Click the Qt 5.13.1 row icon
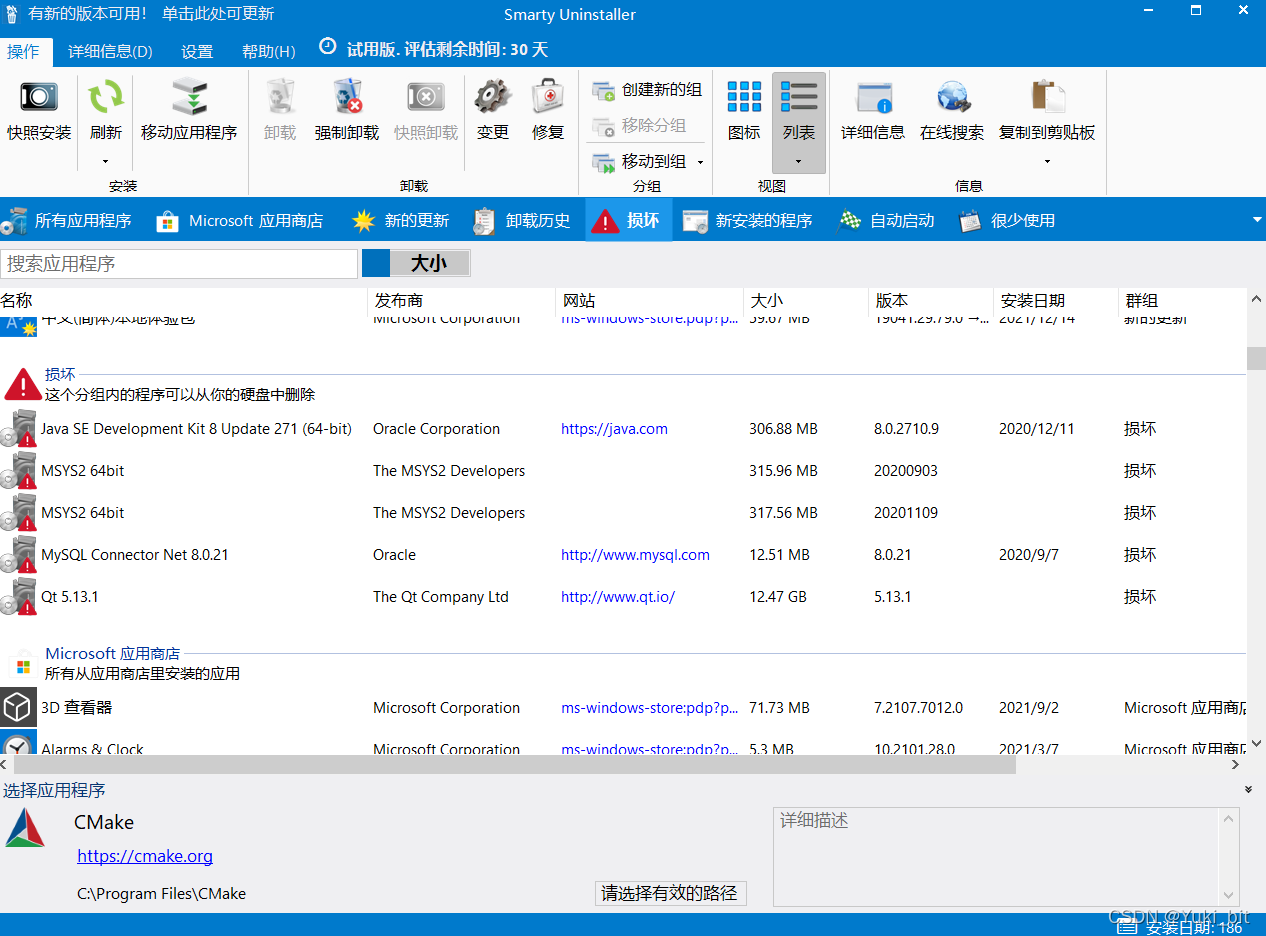The height and width of the screenshot is (936, 1266). tap(18, 596)
